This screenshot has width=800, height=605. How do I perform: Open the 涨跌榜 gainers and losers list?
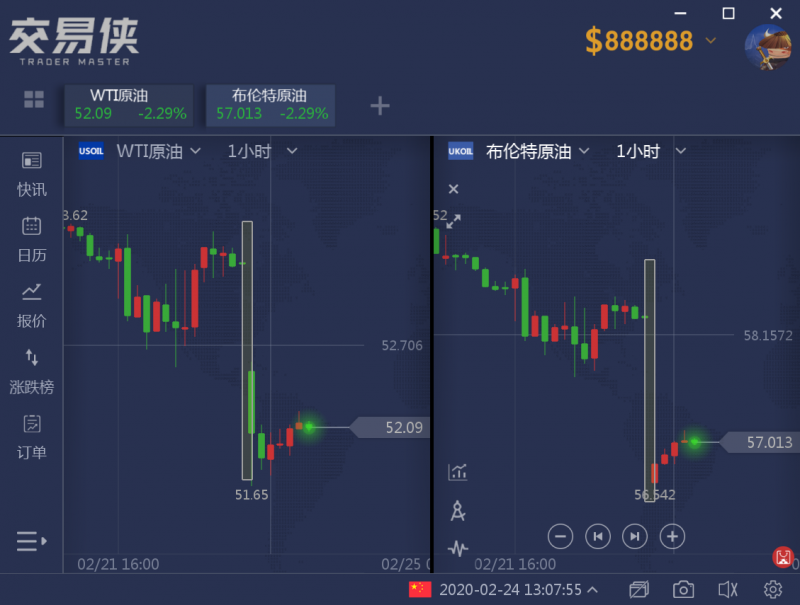32,371
